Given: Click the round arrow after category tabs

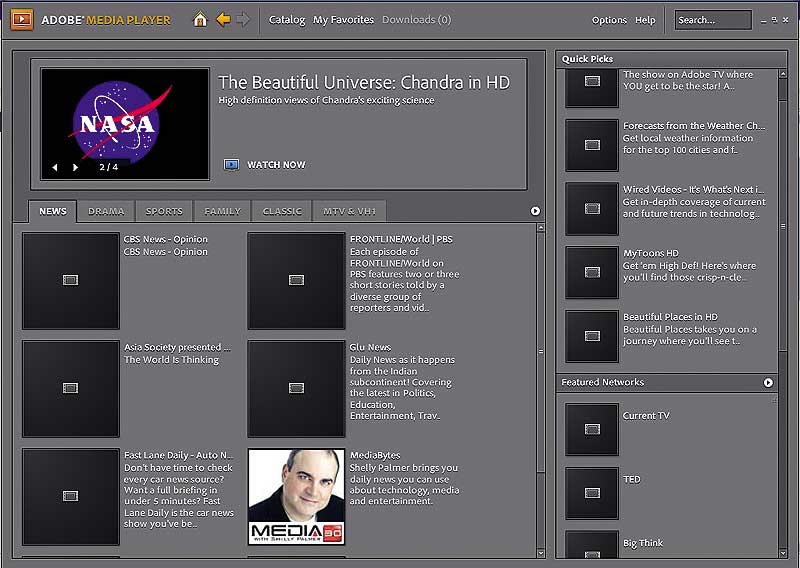Looking at the screenshot, I should pyautogui.click(x=535, y=211).
